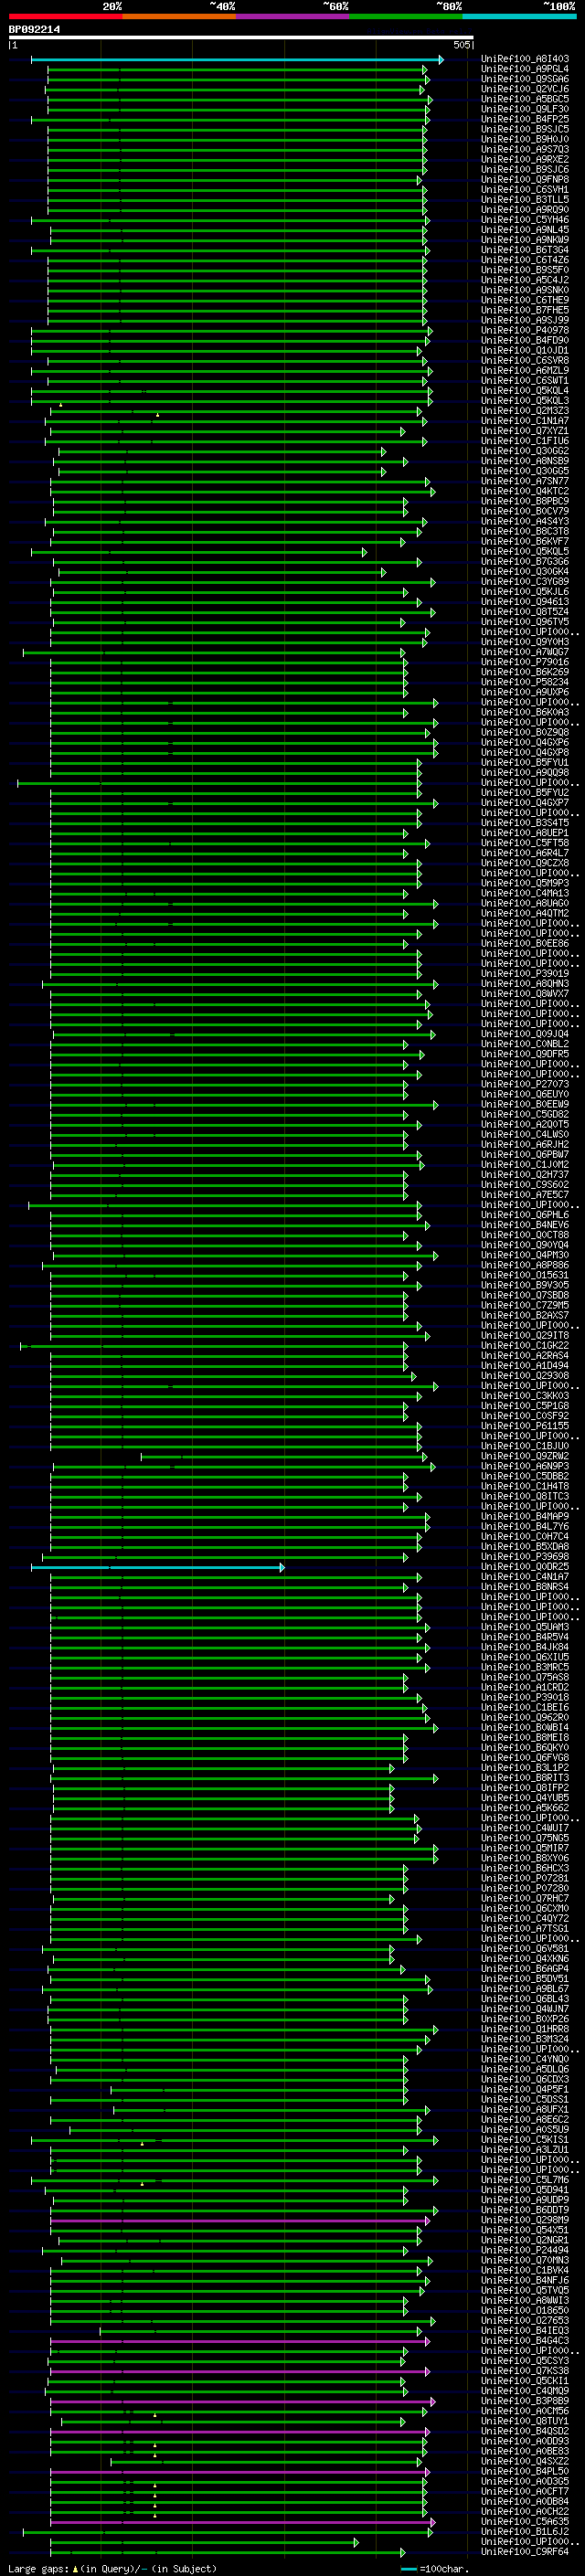Select the UniRef100_C1N1A7 label

click(525, 421)
